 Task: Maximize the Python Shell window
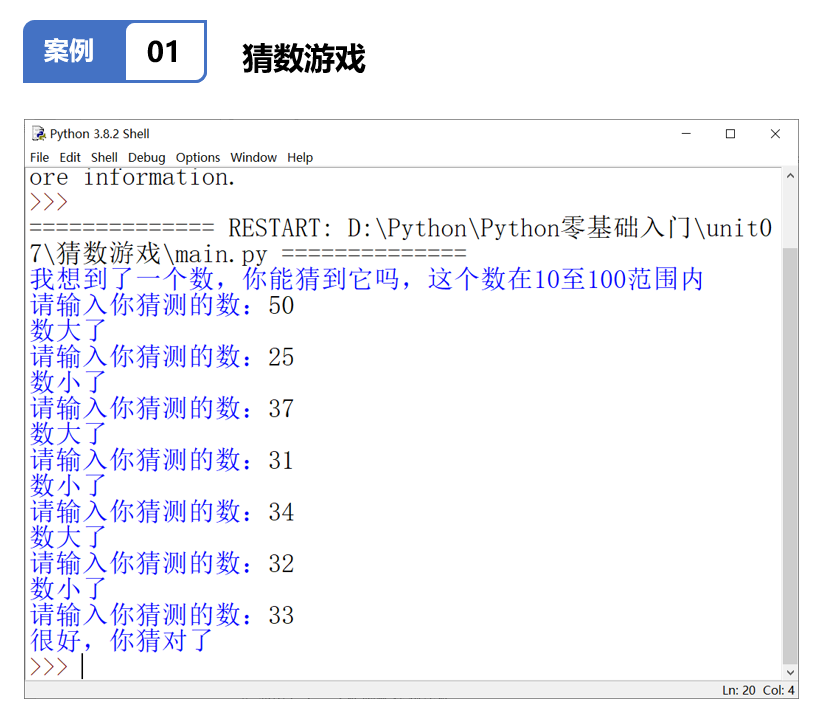click(x=730, y=134)
